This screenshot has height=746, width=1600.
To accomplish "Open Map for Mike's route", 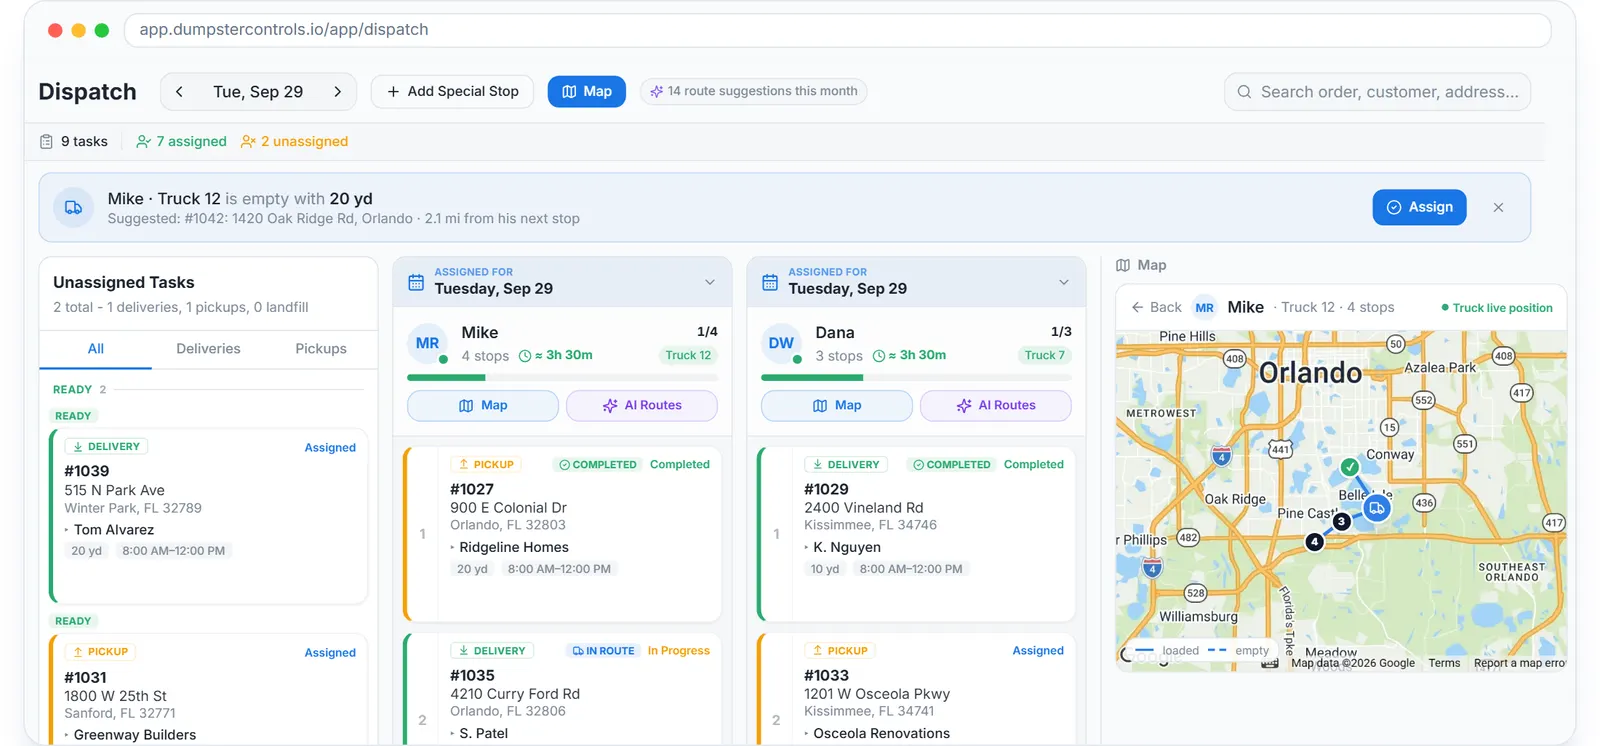I will [x=483, y=406].
